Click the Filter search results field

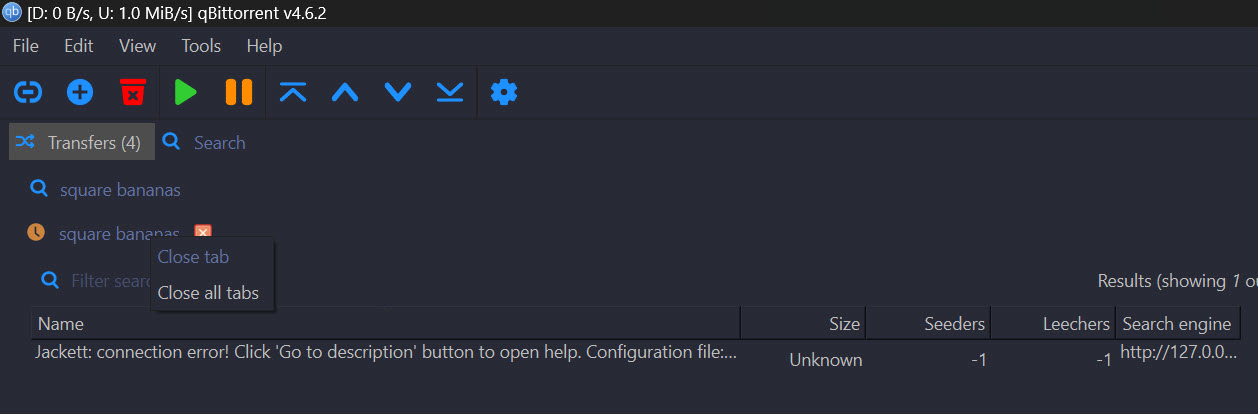110,281
